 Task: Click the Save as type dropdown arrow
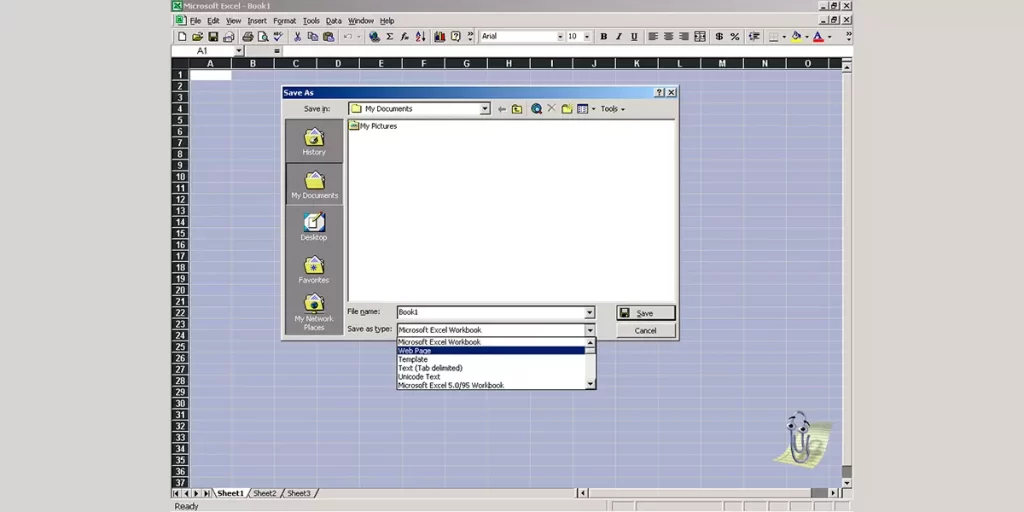click(x=590, y=330)
